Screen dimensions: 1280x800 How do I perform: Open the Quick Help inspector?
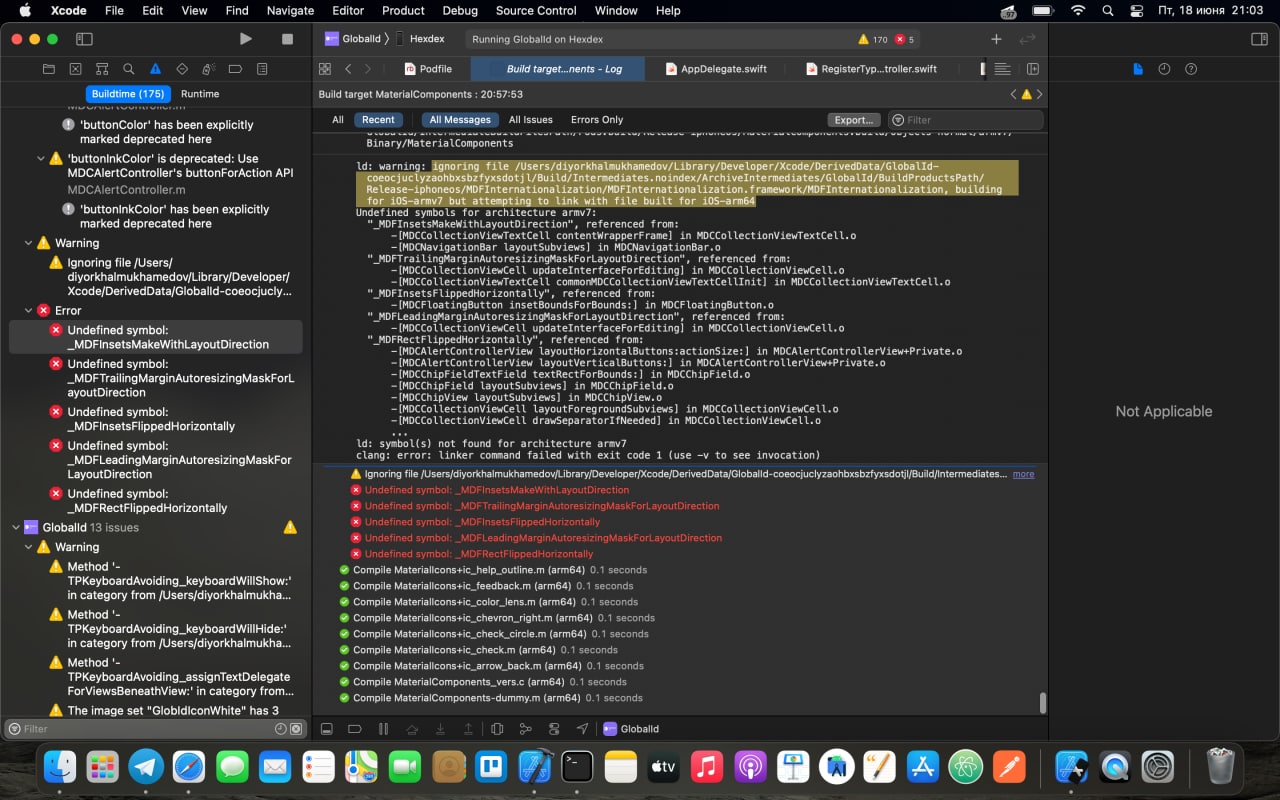[1191, 69]
